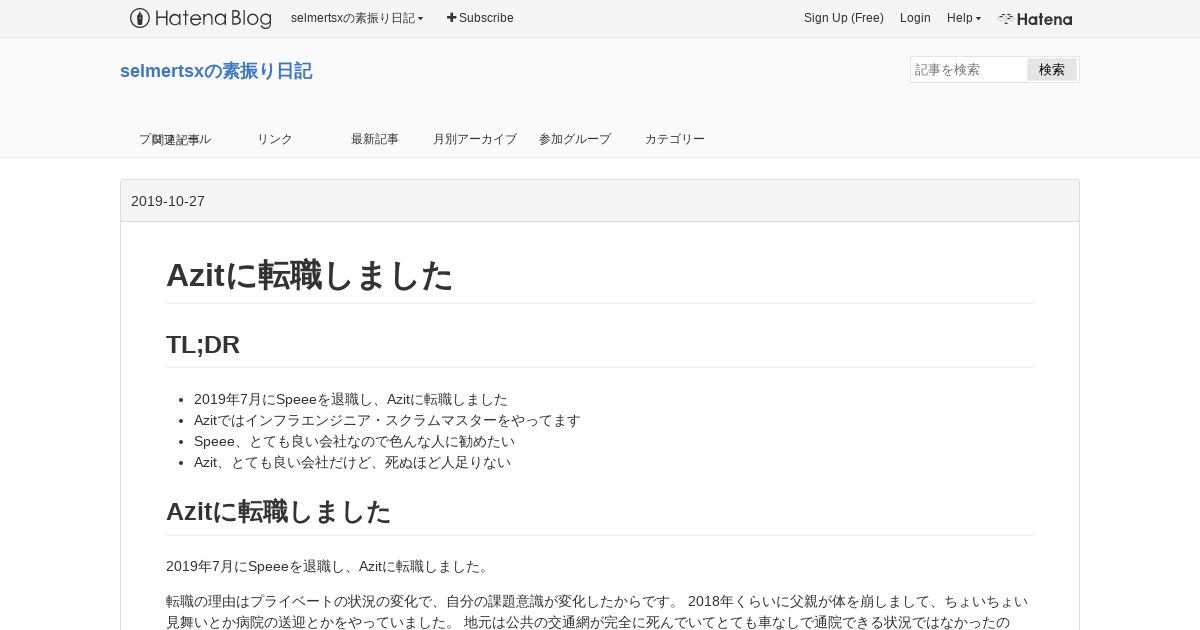Open the 参加グループ tab
This screenshot has height=630, width=1200.
coord(575,139)
